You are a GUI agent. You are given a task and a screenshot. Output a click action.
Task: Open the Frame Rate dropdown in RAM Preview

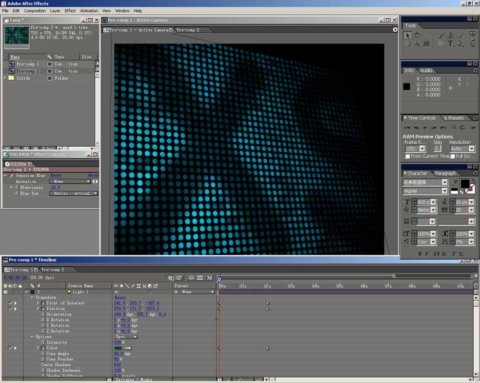415,148
